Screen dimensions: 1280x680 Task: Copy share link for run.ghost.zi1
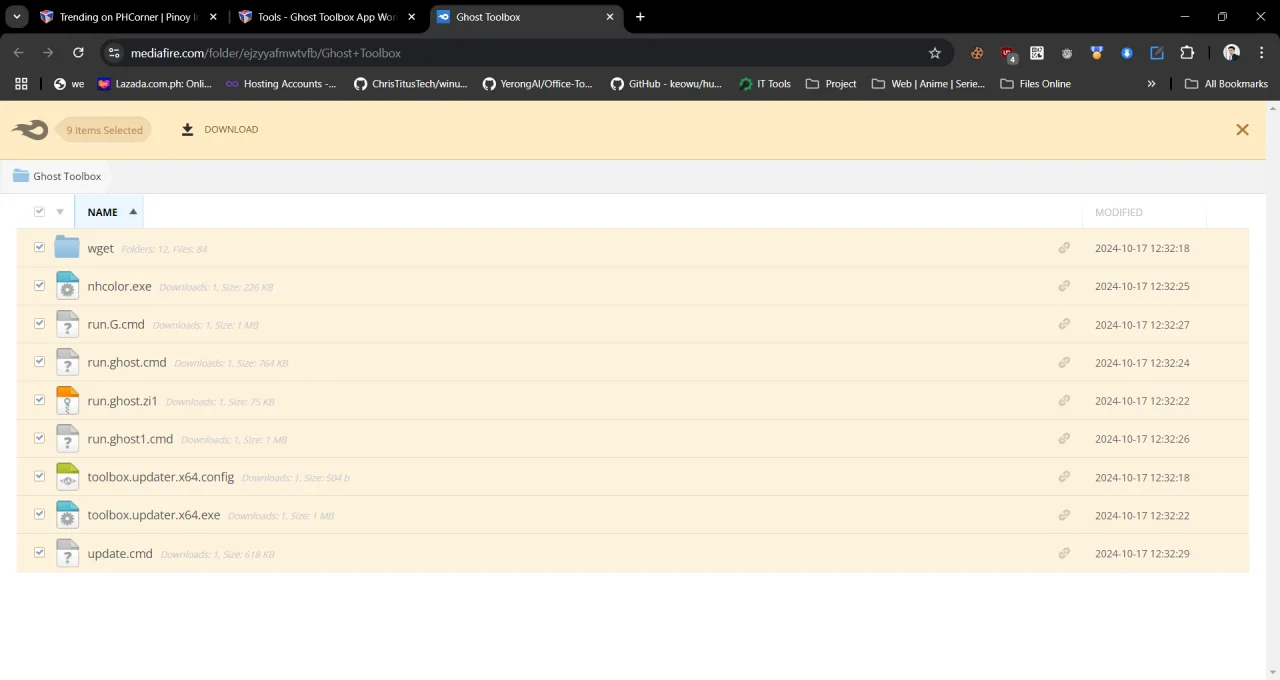[x=1064, y=400]
